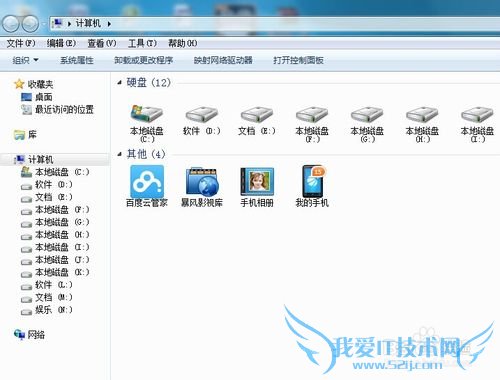
Task: Open 本地磁盘 (H:) drive icon
Action: tap(422, 114)
